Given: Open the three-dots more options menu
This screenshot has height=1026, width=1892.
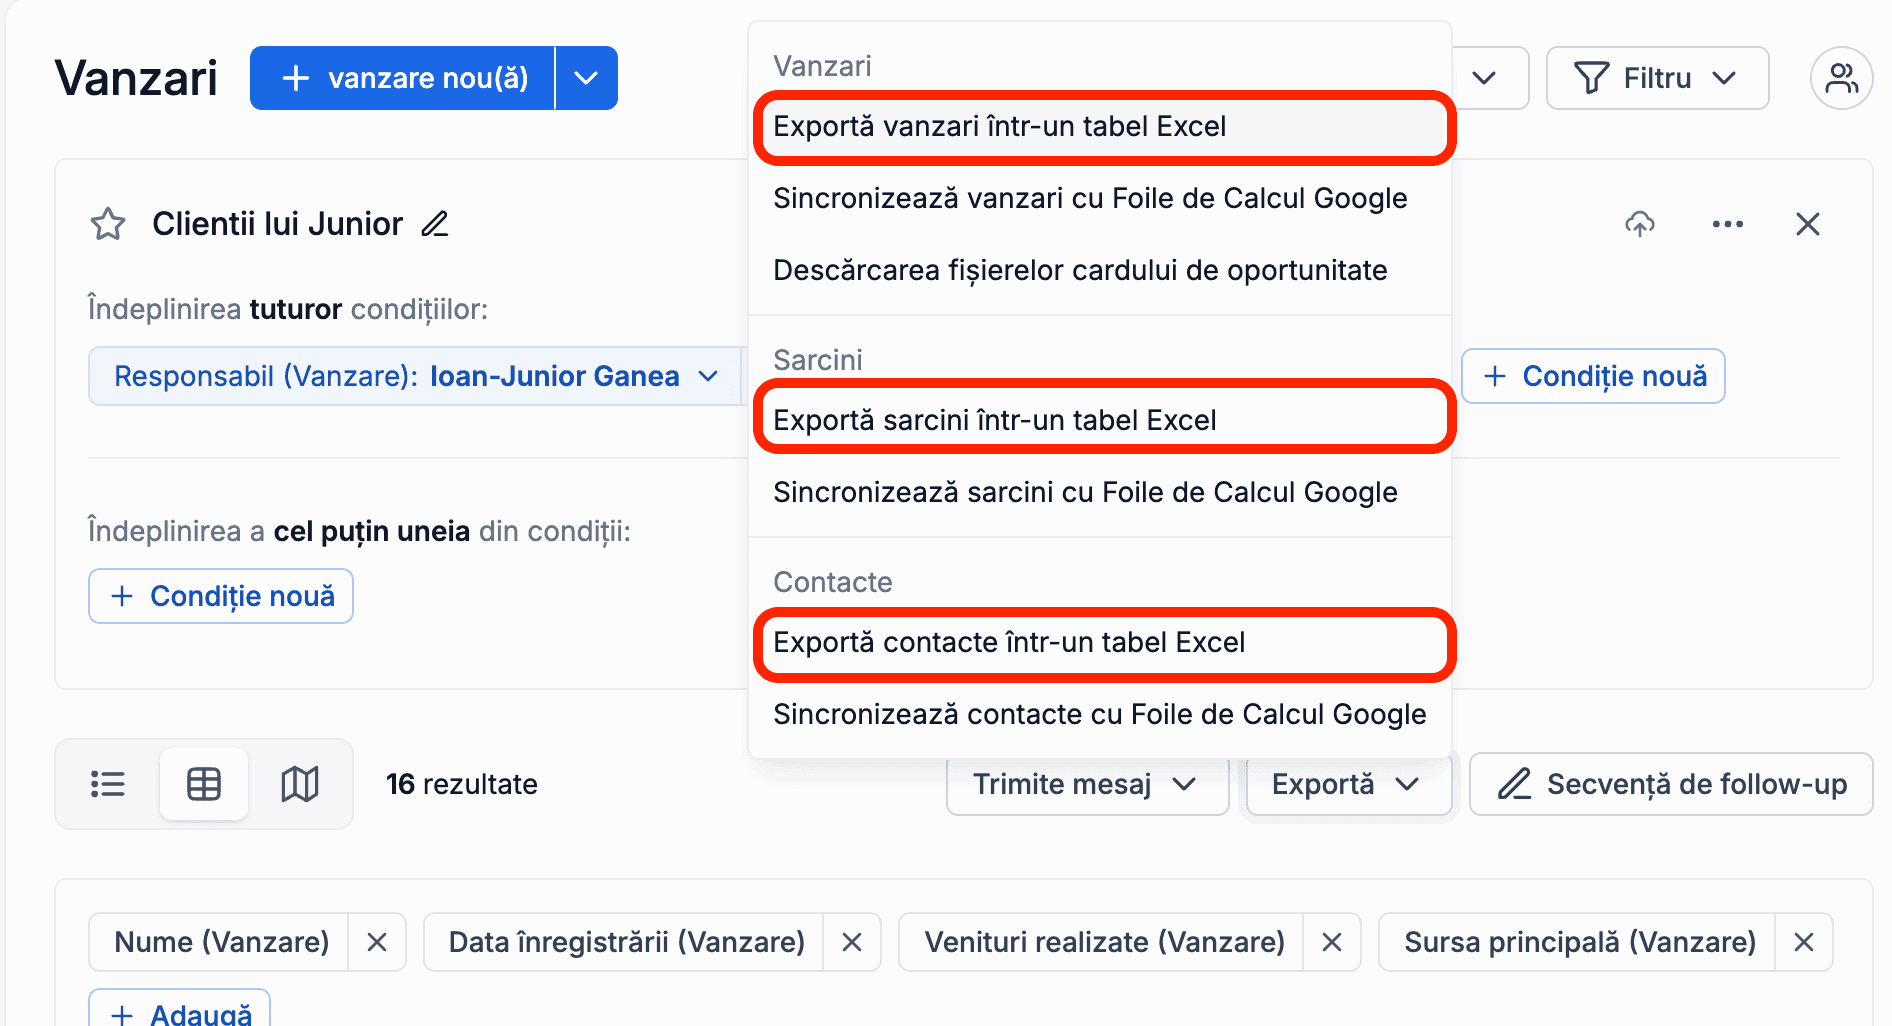Looking at the screenshot, I should (1728, 224).
